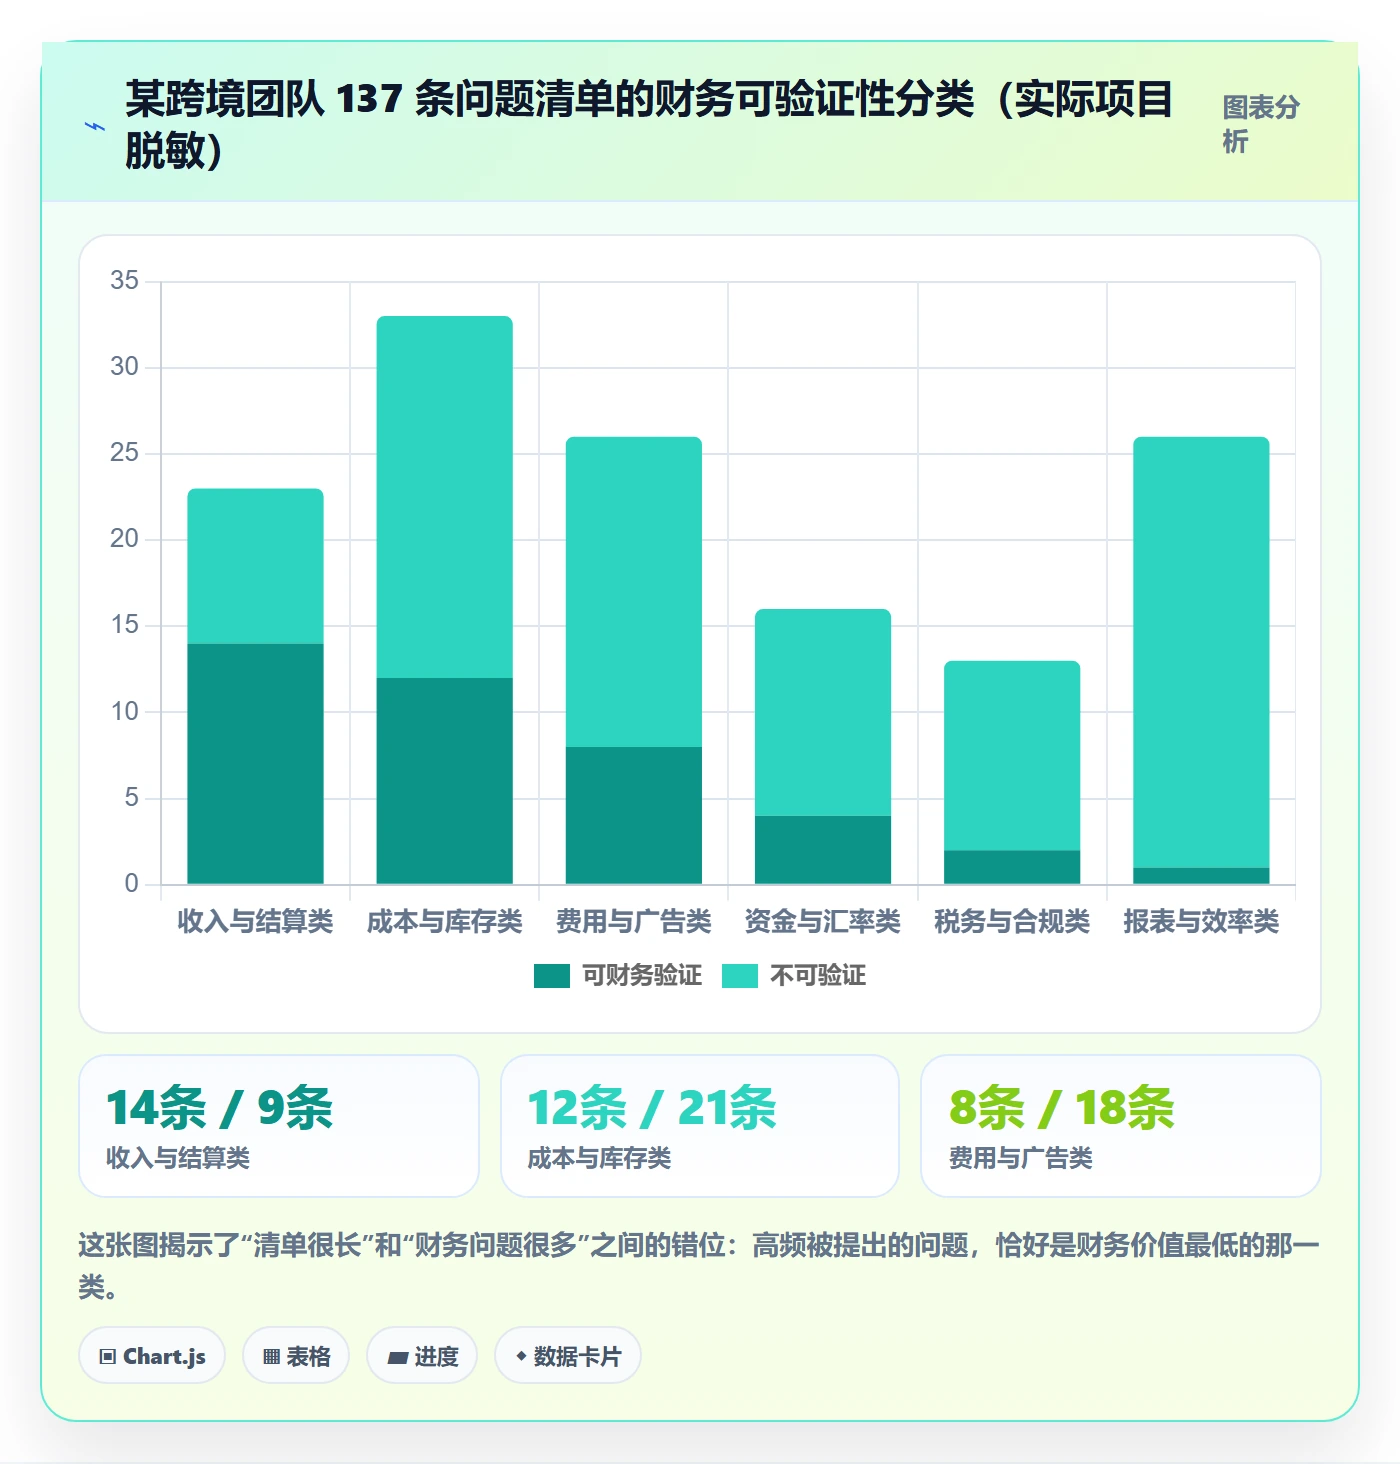The image size is (1400, 1464).
Task: Click the 收入与结算类 x-axis label
Action: click(256, 921)
